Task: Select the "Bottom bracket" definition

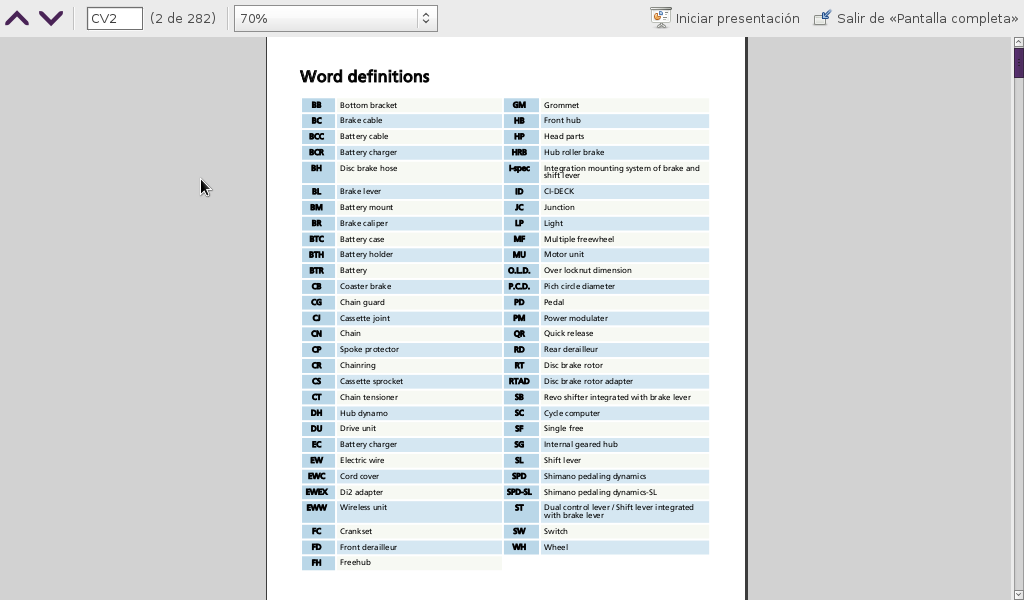Action: [x=368, y=105]
